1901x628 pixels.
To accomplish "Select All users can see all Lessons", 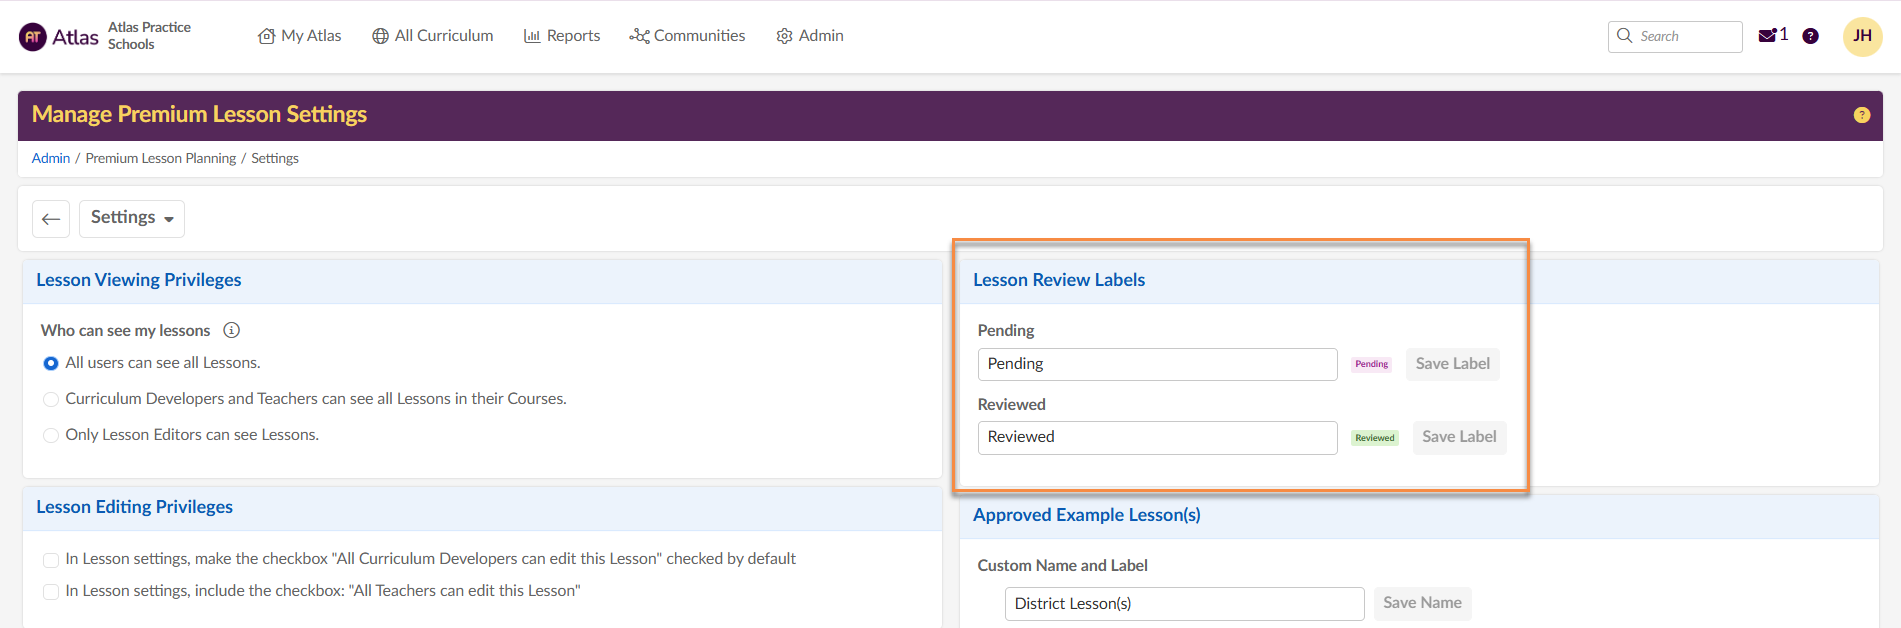I will tap(51, 363).
